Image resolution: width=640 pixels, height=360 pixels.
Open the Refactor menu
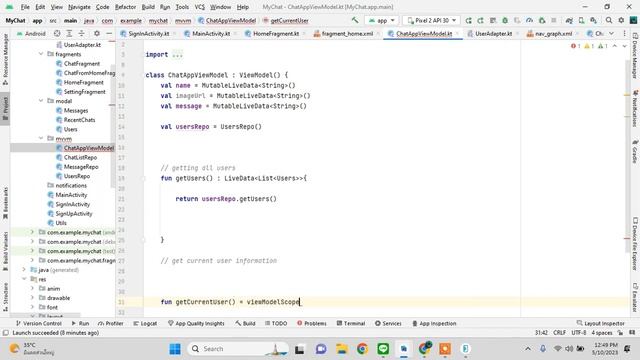[x=125, y=7]
